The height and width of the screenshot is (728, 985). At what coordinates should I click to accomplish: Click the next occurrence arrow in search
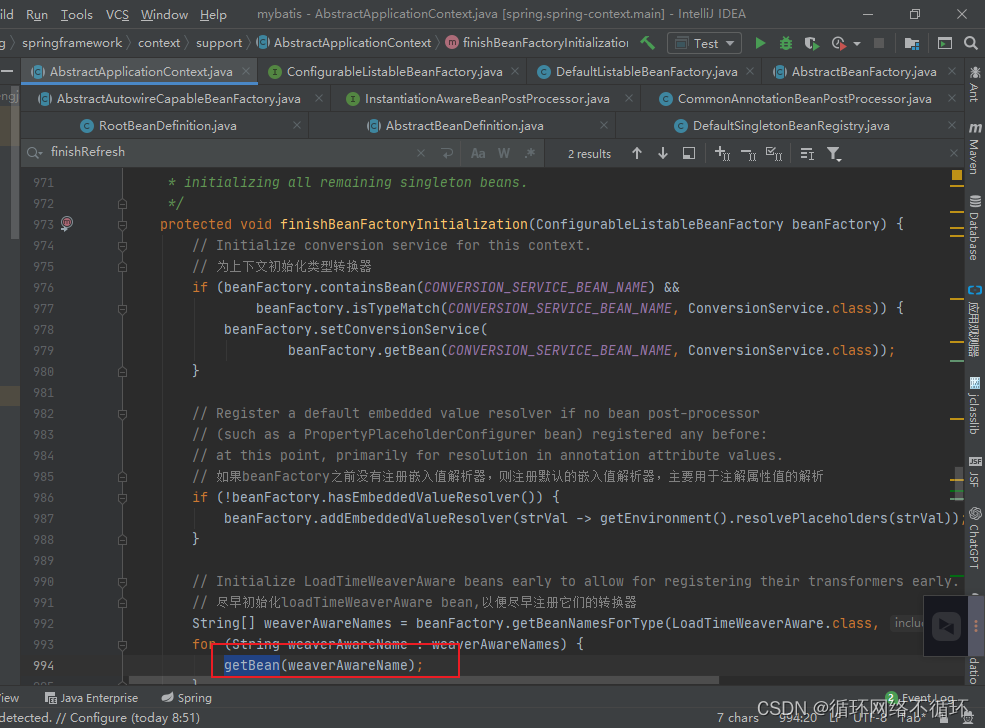[x=662, y=152]
